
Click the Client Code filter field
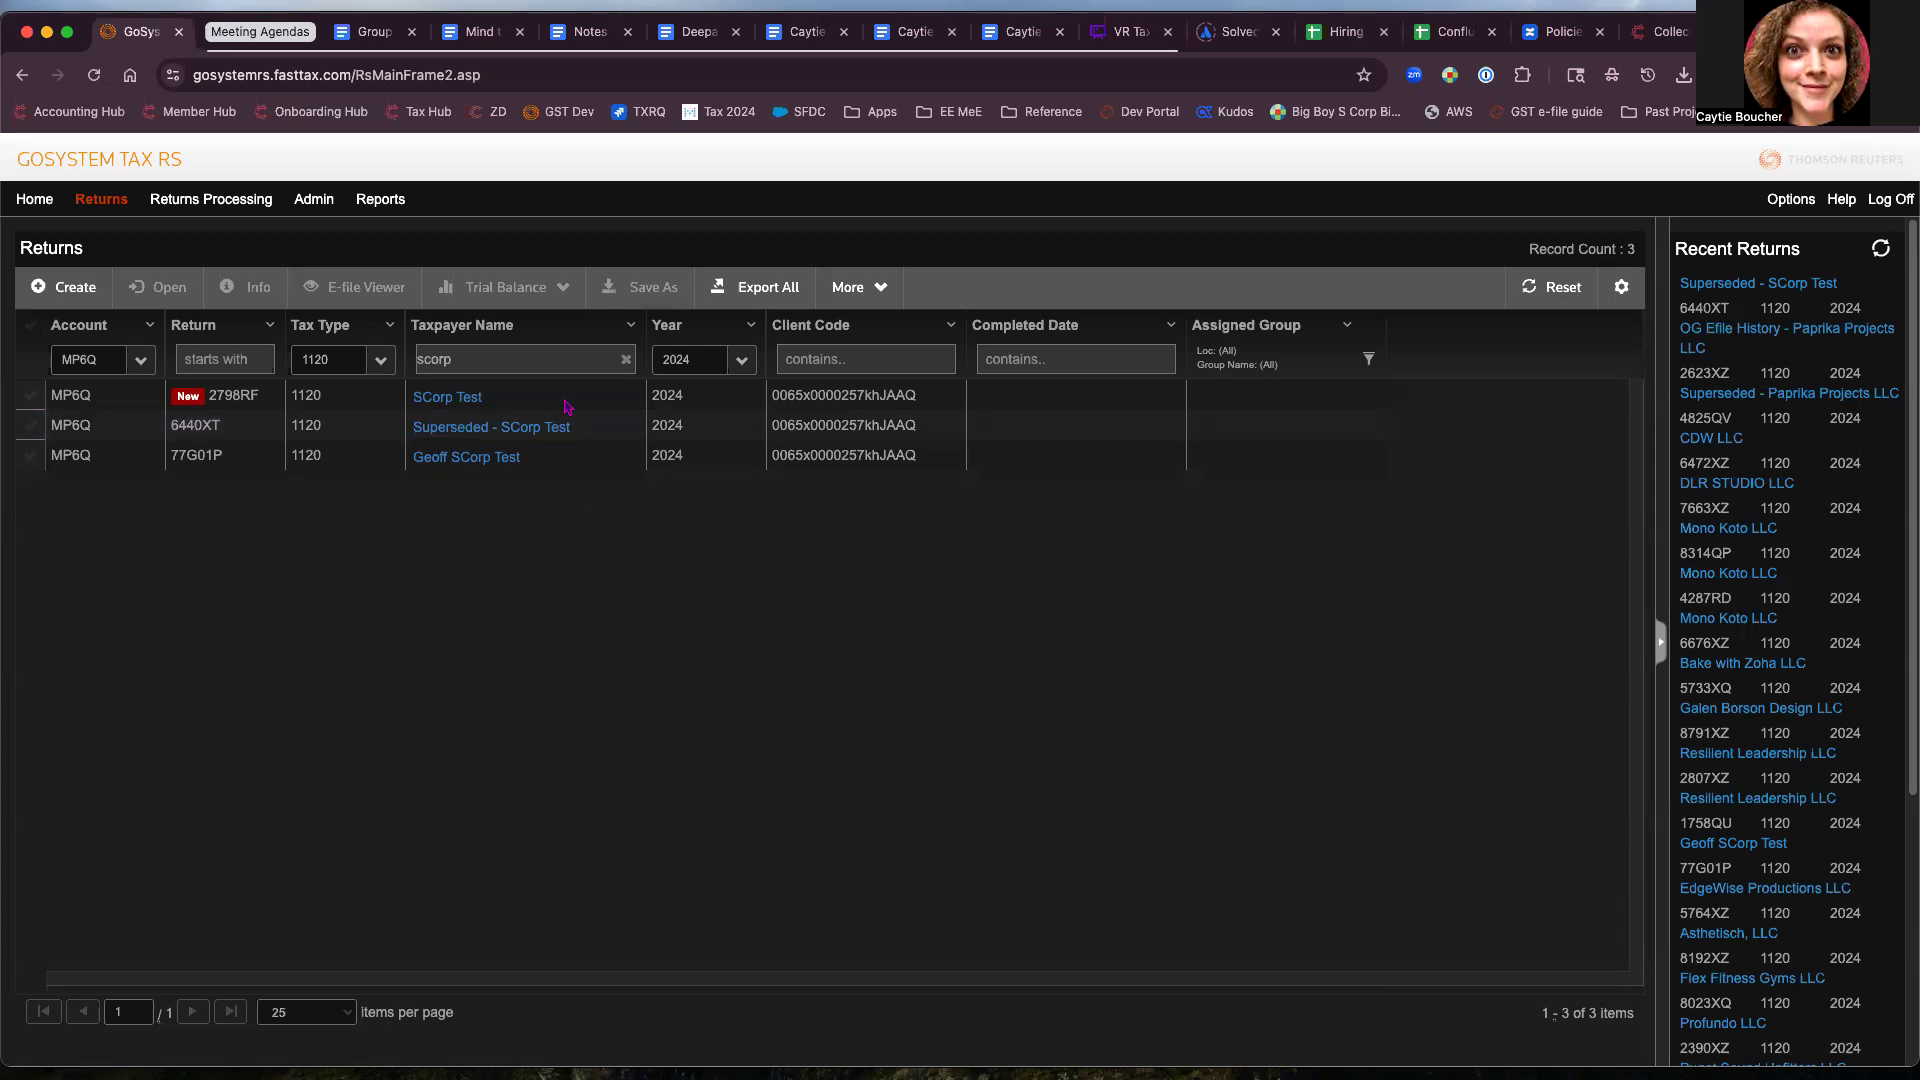click(x=865, y=359)
